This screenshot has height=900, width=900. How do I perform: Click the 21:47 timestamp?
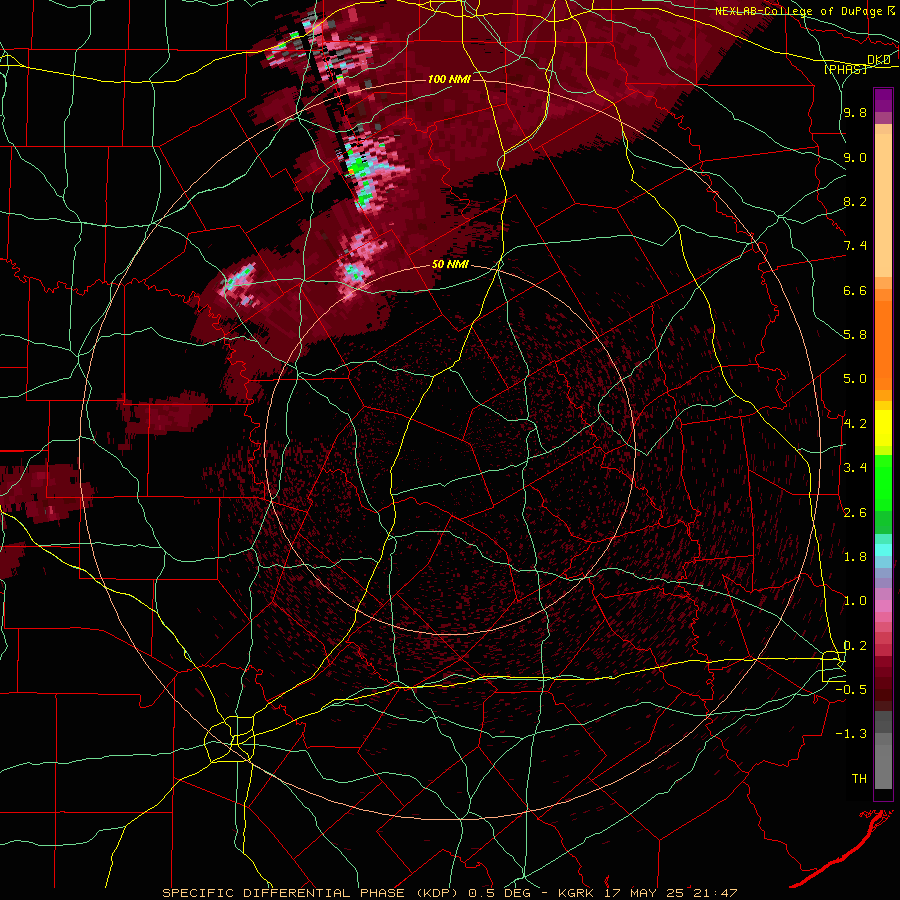tap(715, 893)
